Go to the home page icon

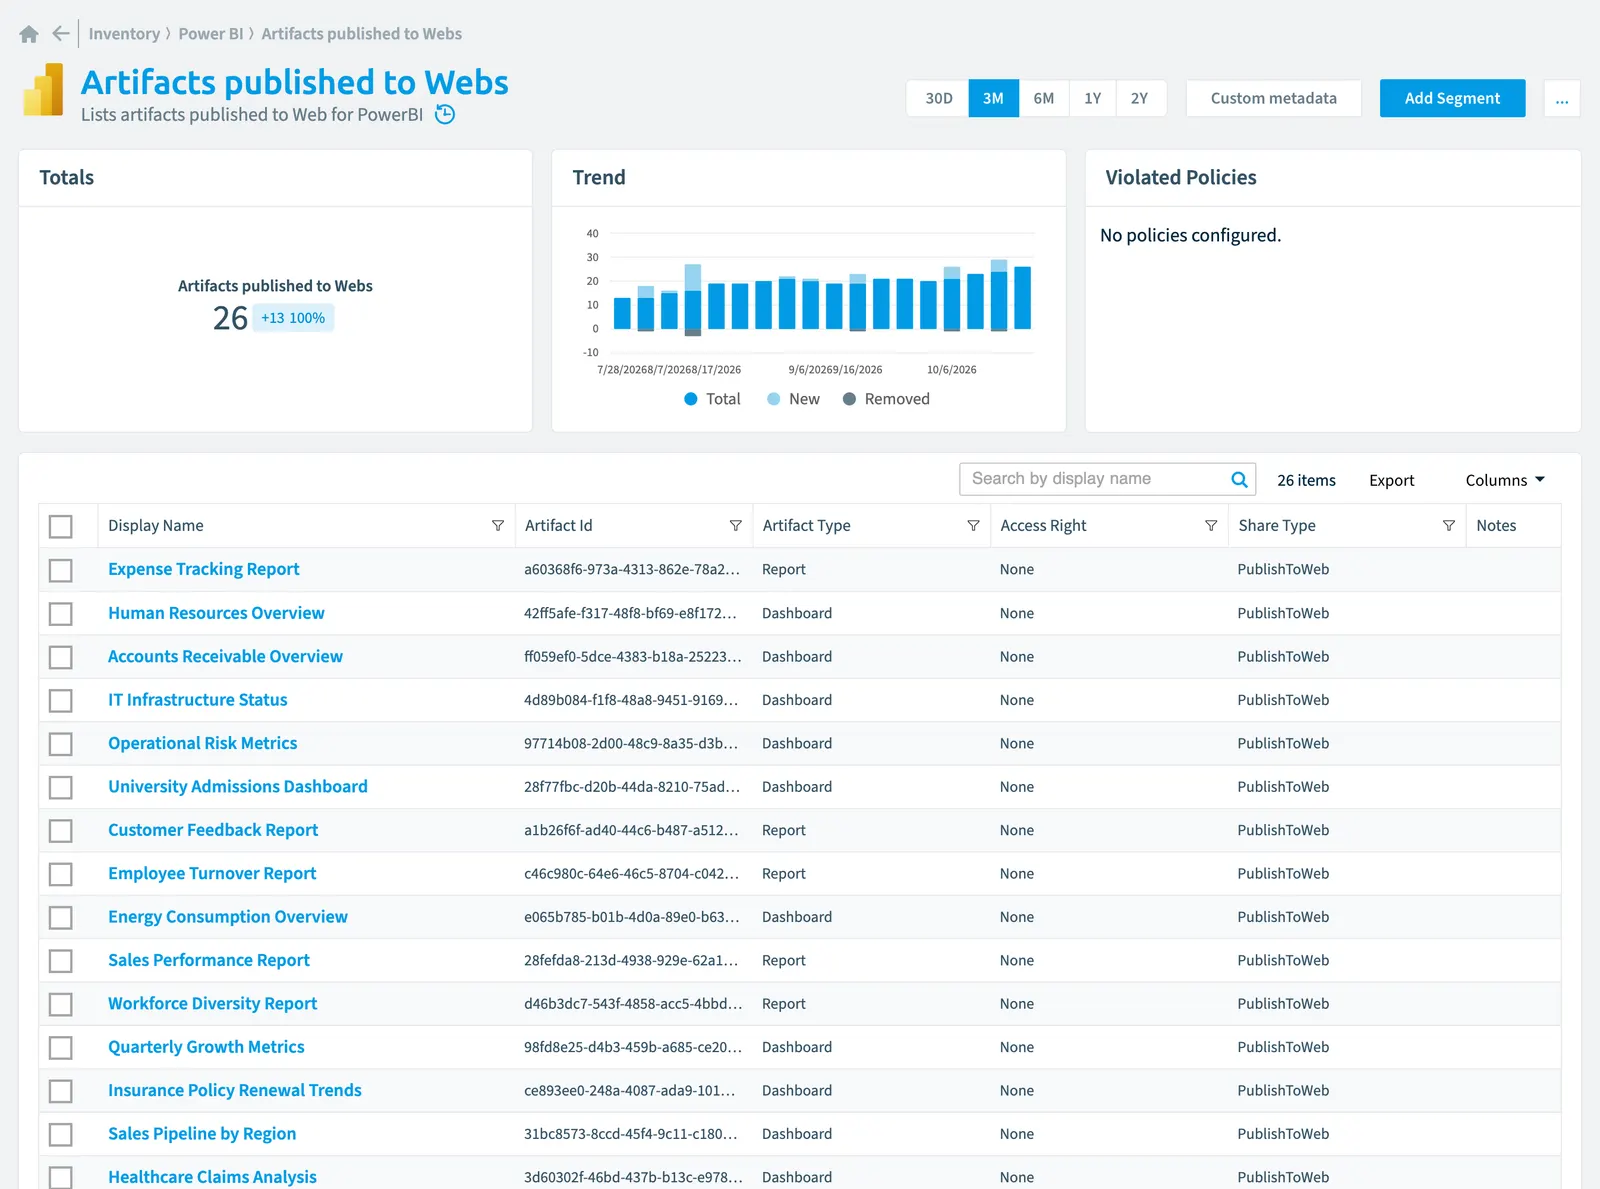pos(29,34)
